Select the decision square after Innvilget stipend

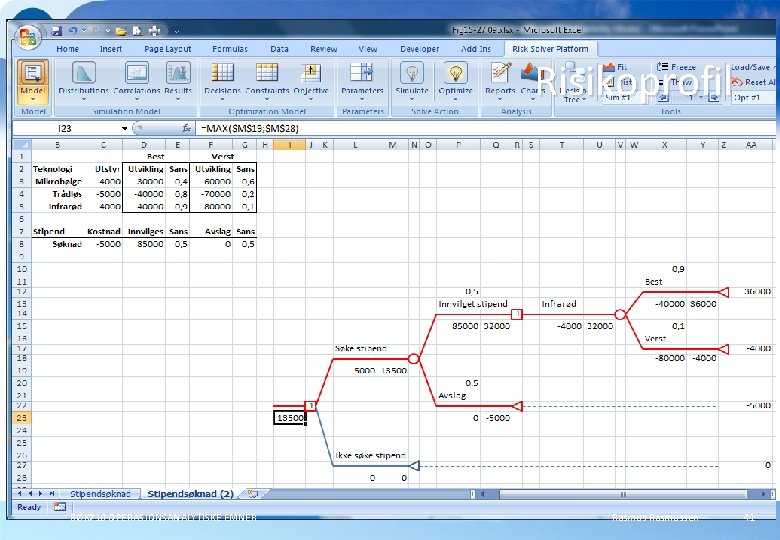point(517,314)
